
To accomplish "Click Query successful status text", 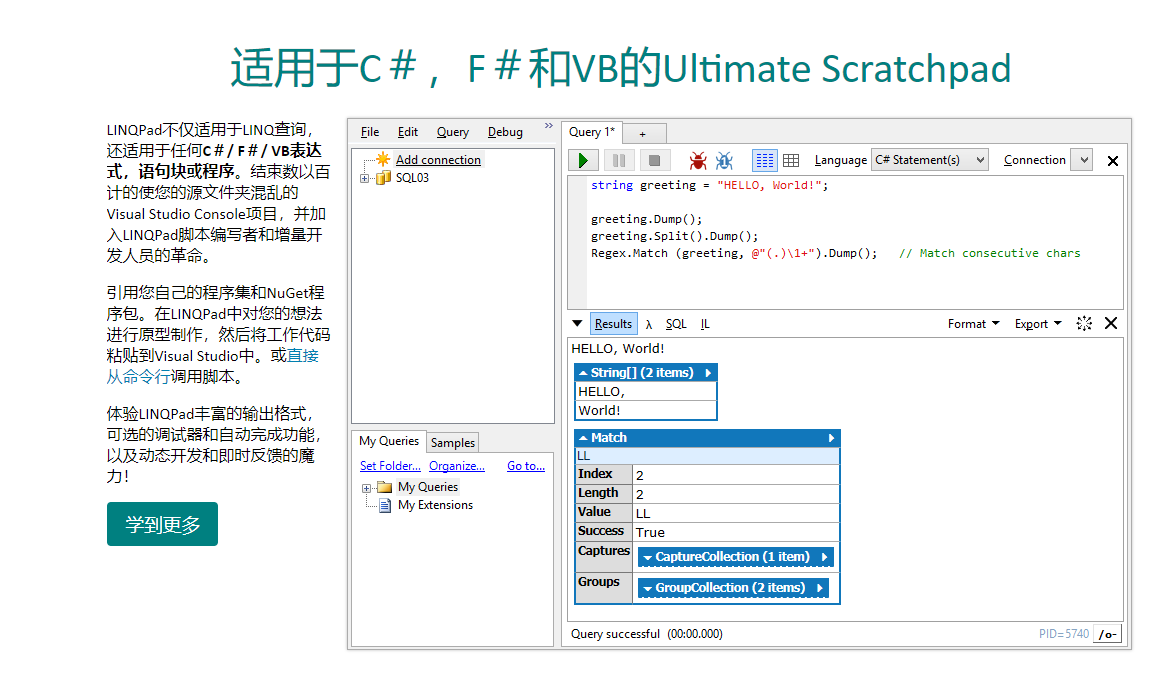I will (x=615, y=633).
